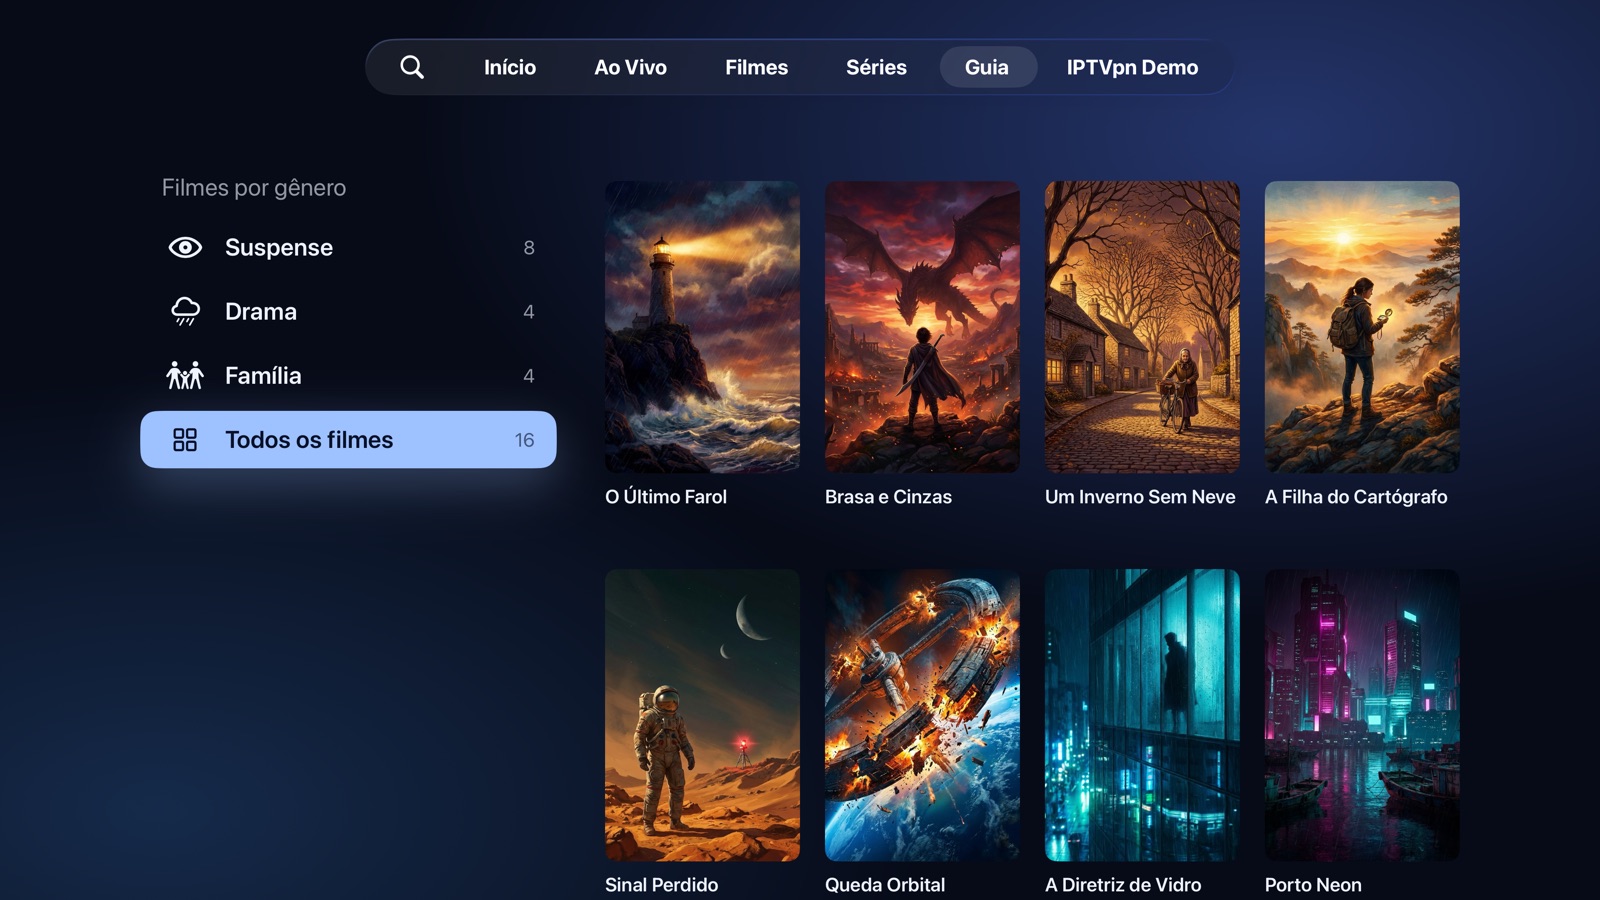
Task: Click the title text Porto Neon
Action: coord(1313,885)
